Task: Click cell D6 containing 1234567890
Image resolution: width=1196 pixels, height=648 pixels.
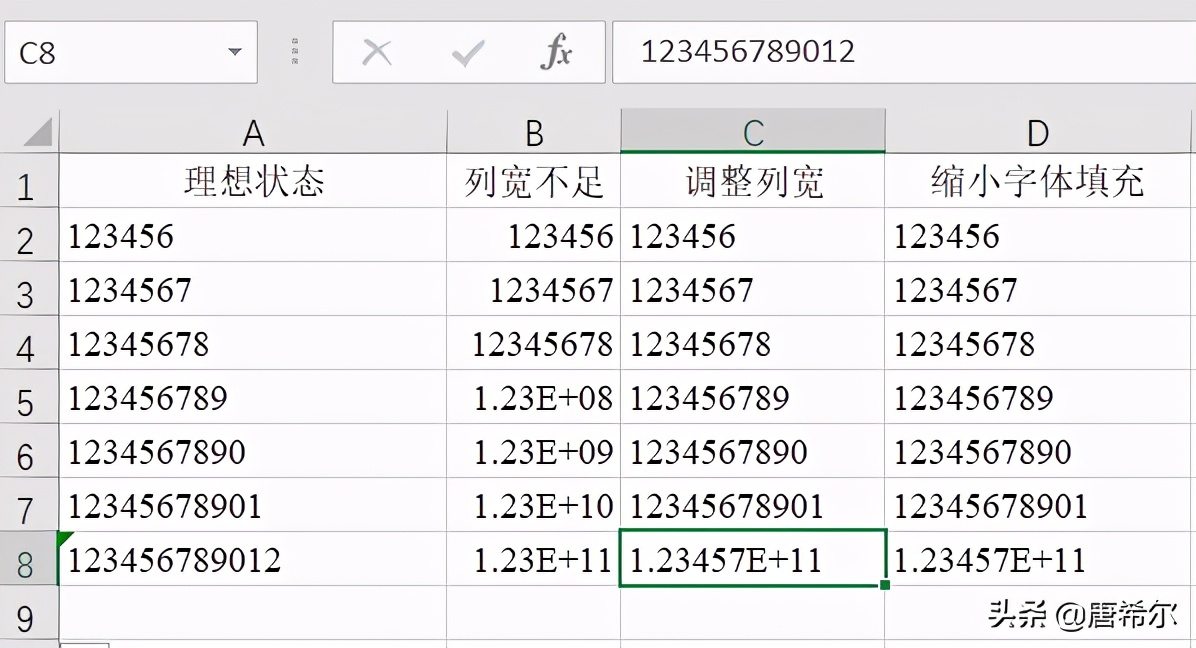Action: 1037,452
